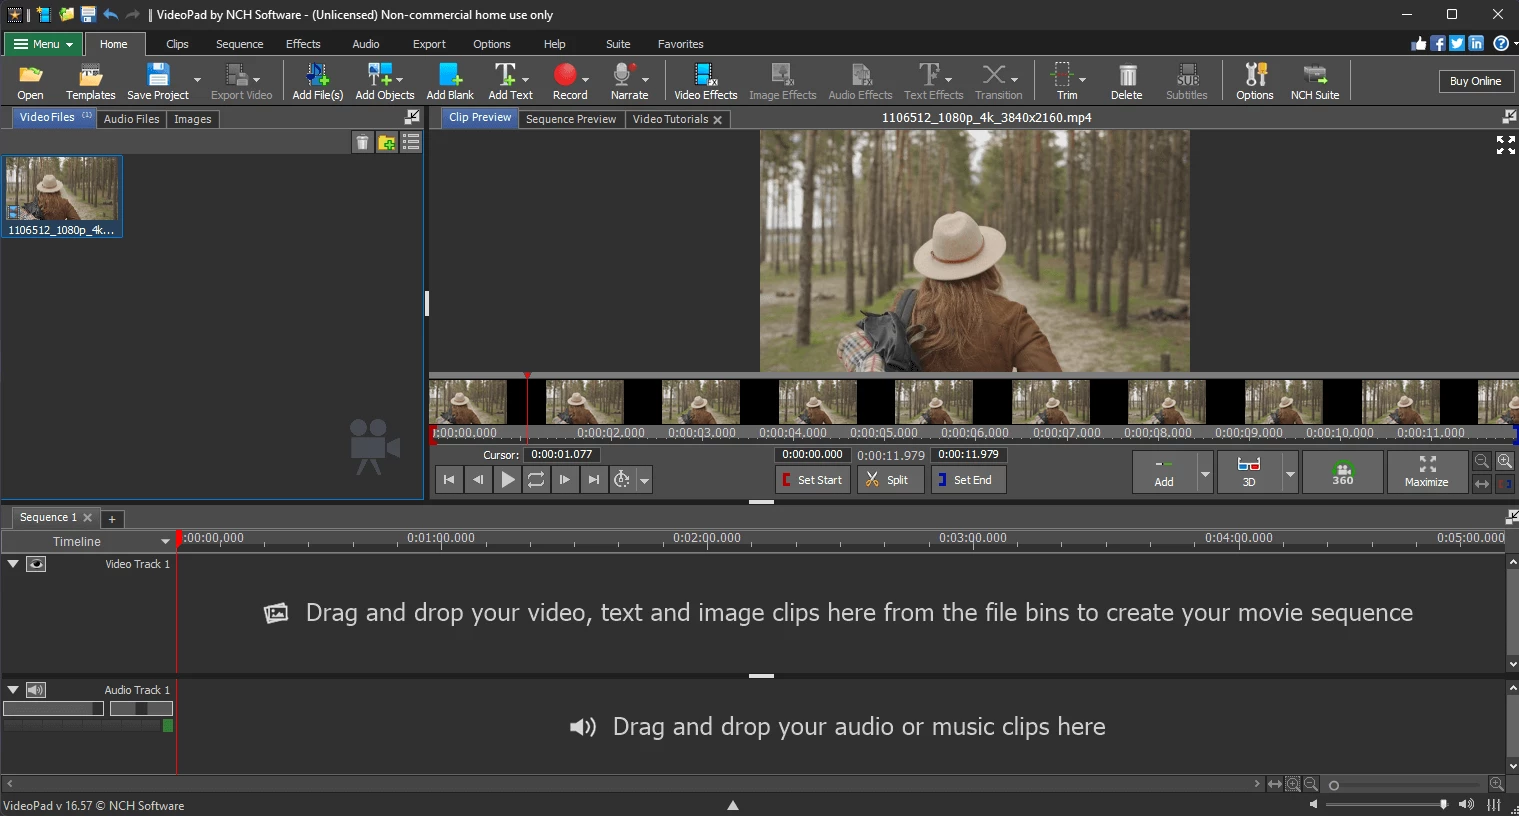Open a project with the Open icon
Viewport: 1519px width, 816px height.
coord(30,81)
